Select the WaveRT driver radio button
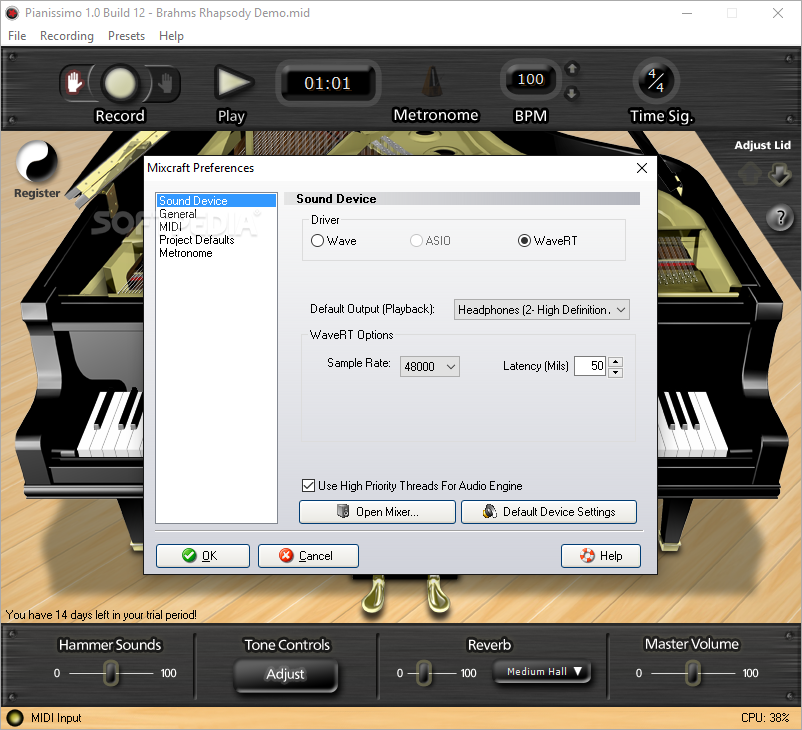This screenshot has width=802, height=730. 524,240
